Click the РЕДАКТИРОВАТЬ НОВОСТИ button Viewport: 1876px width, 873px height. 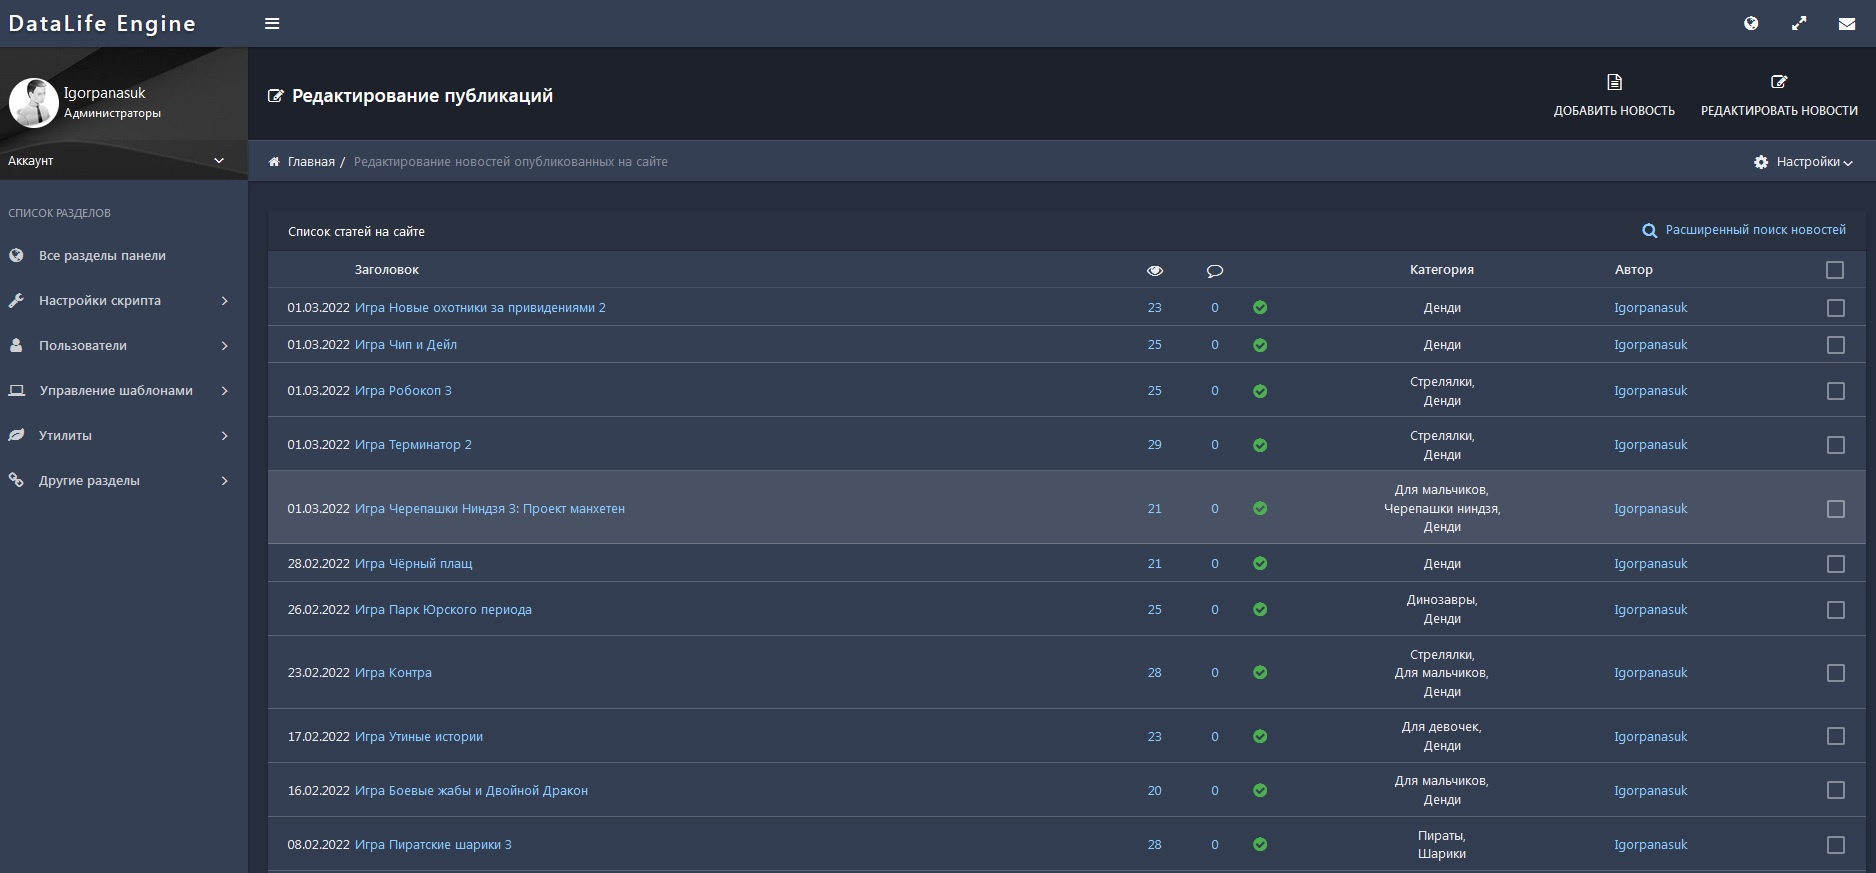[x=1779, y=96]
